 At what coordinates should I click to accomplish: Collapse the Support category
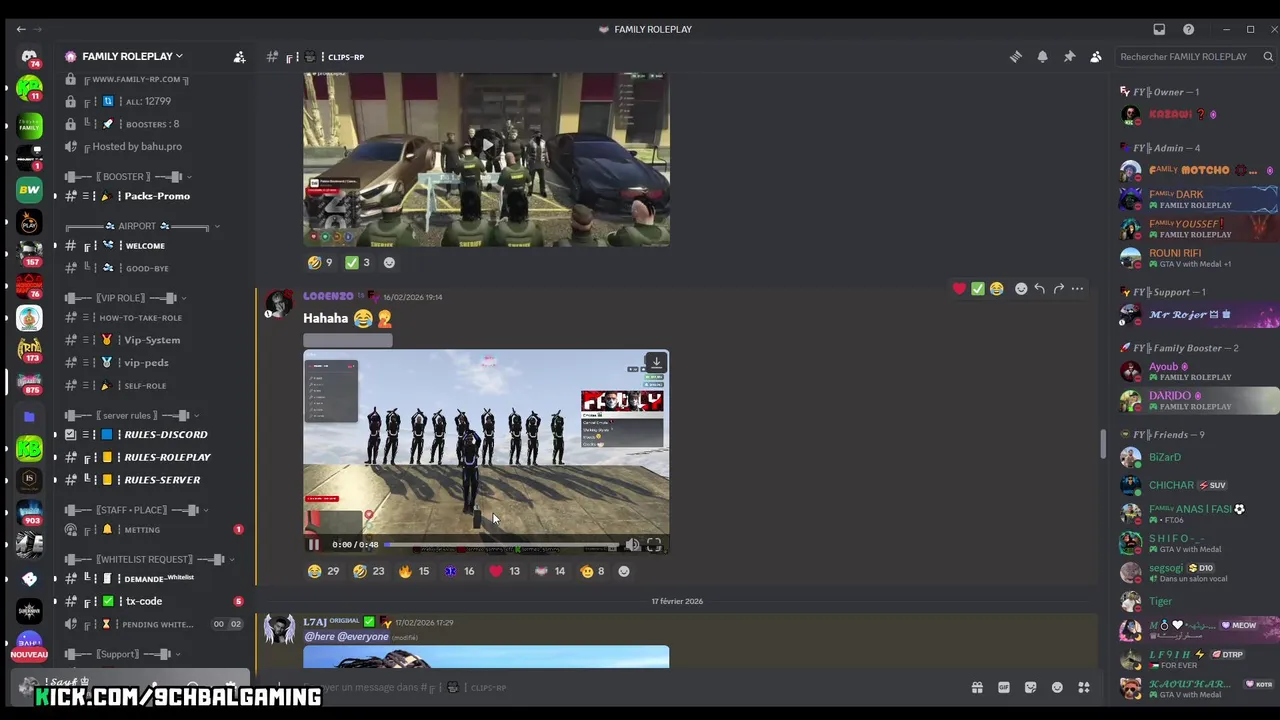pyautogui.click(x=124, y=654)
